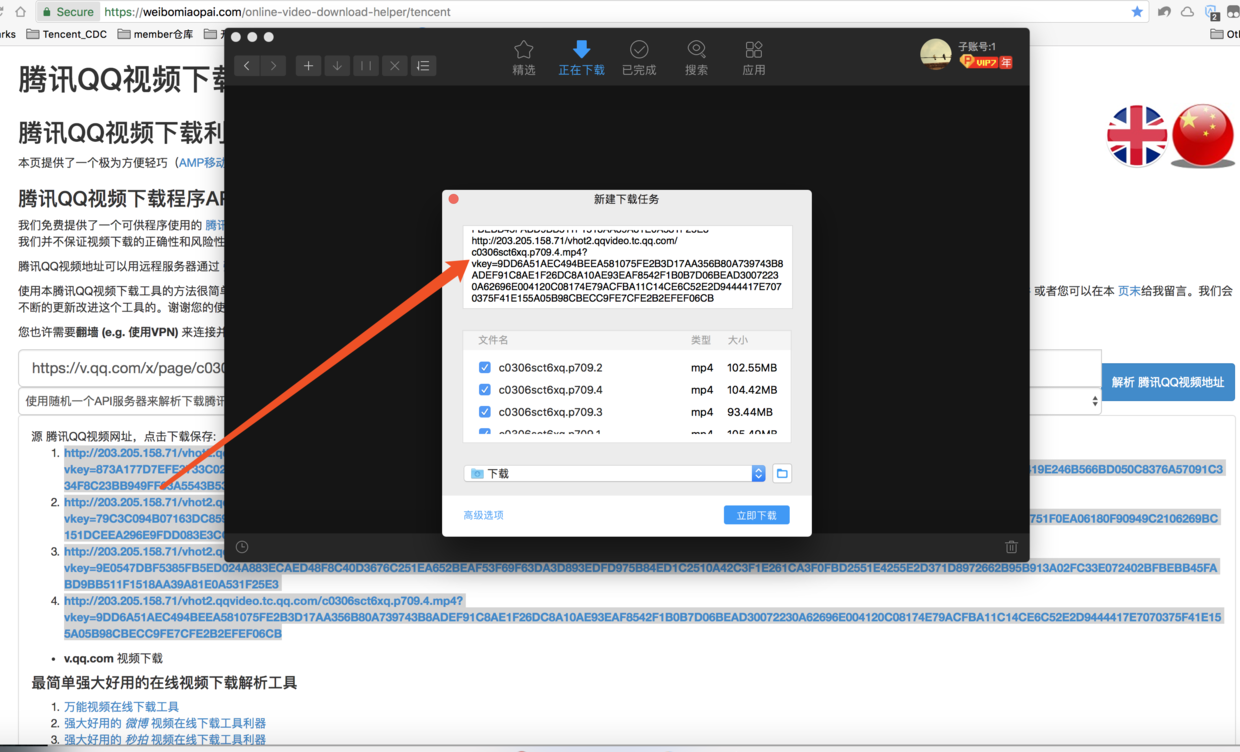1240x752 pixels.
Task: Select the 104.42MB size cell
Action: (x=752, y=390)
